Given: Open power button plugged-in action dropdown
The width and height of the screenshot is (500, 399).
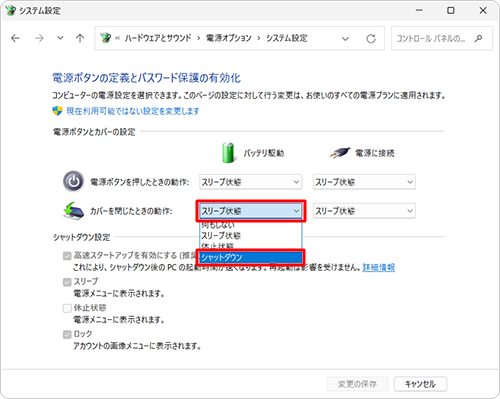Looking at the screenshot, I should tap(364, 182).
